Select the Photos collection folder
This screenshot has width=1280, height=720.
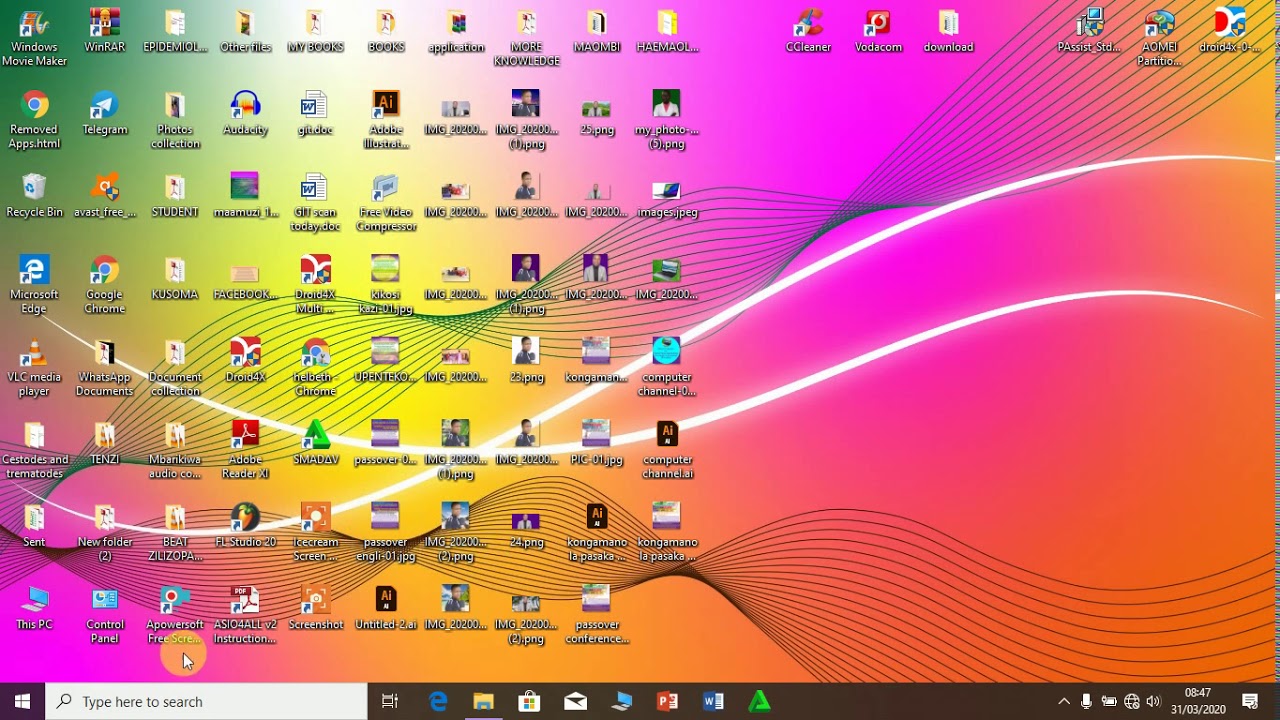click(x=175, y=120)
